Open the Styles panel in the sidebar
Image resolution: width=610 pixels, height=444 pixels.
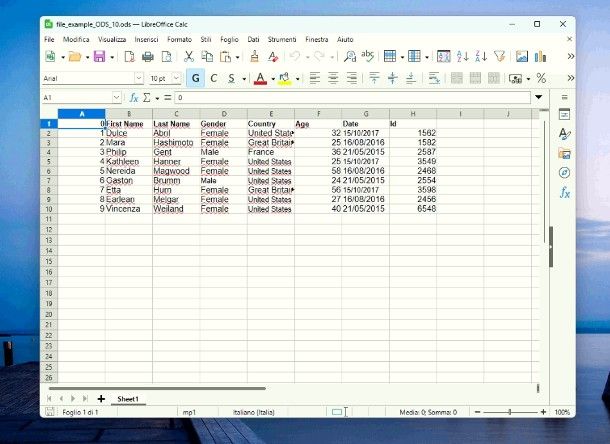[x=564, y=133]
